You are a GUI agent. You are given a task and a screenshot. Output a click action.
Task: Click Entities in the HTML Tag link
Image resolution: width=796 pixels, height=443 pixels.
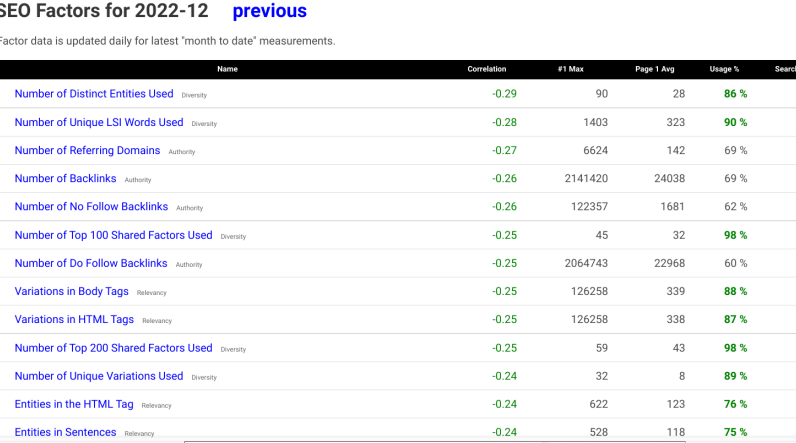[x=74, y=404]
